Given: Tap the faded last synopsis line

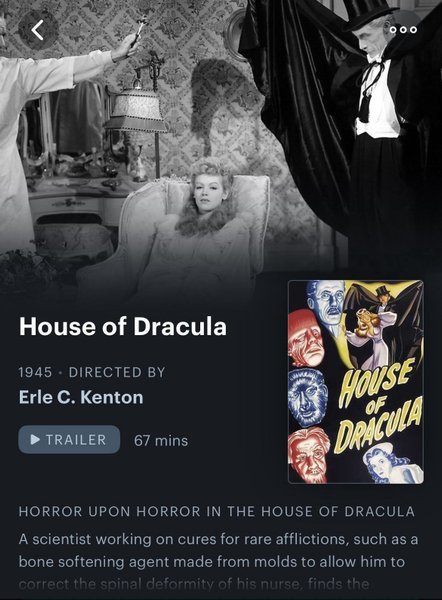Looking at the screenshot, I should [194, 585].
